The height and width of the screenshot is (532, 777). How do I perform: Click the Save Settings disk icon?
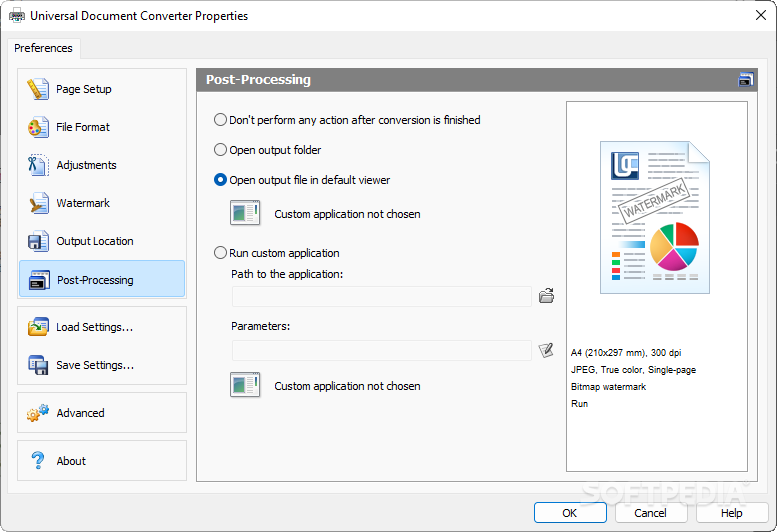click(38, 365)
